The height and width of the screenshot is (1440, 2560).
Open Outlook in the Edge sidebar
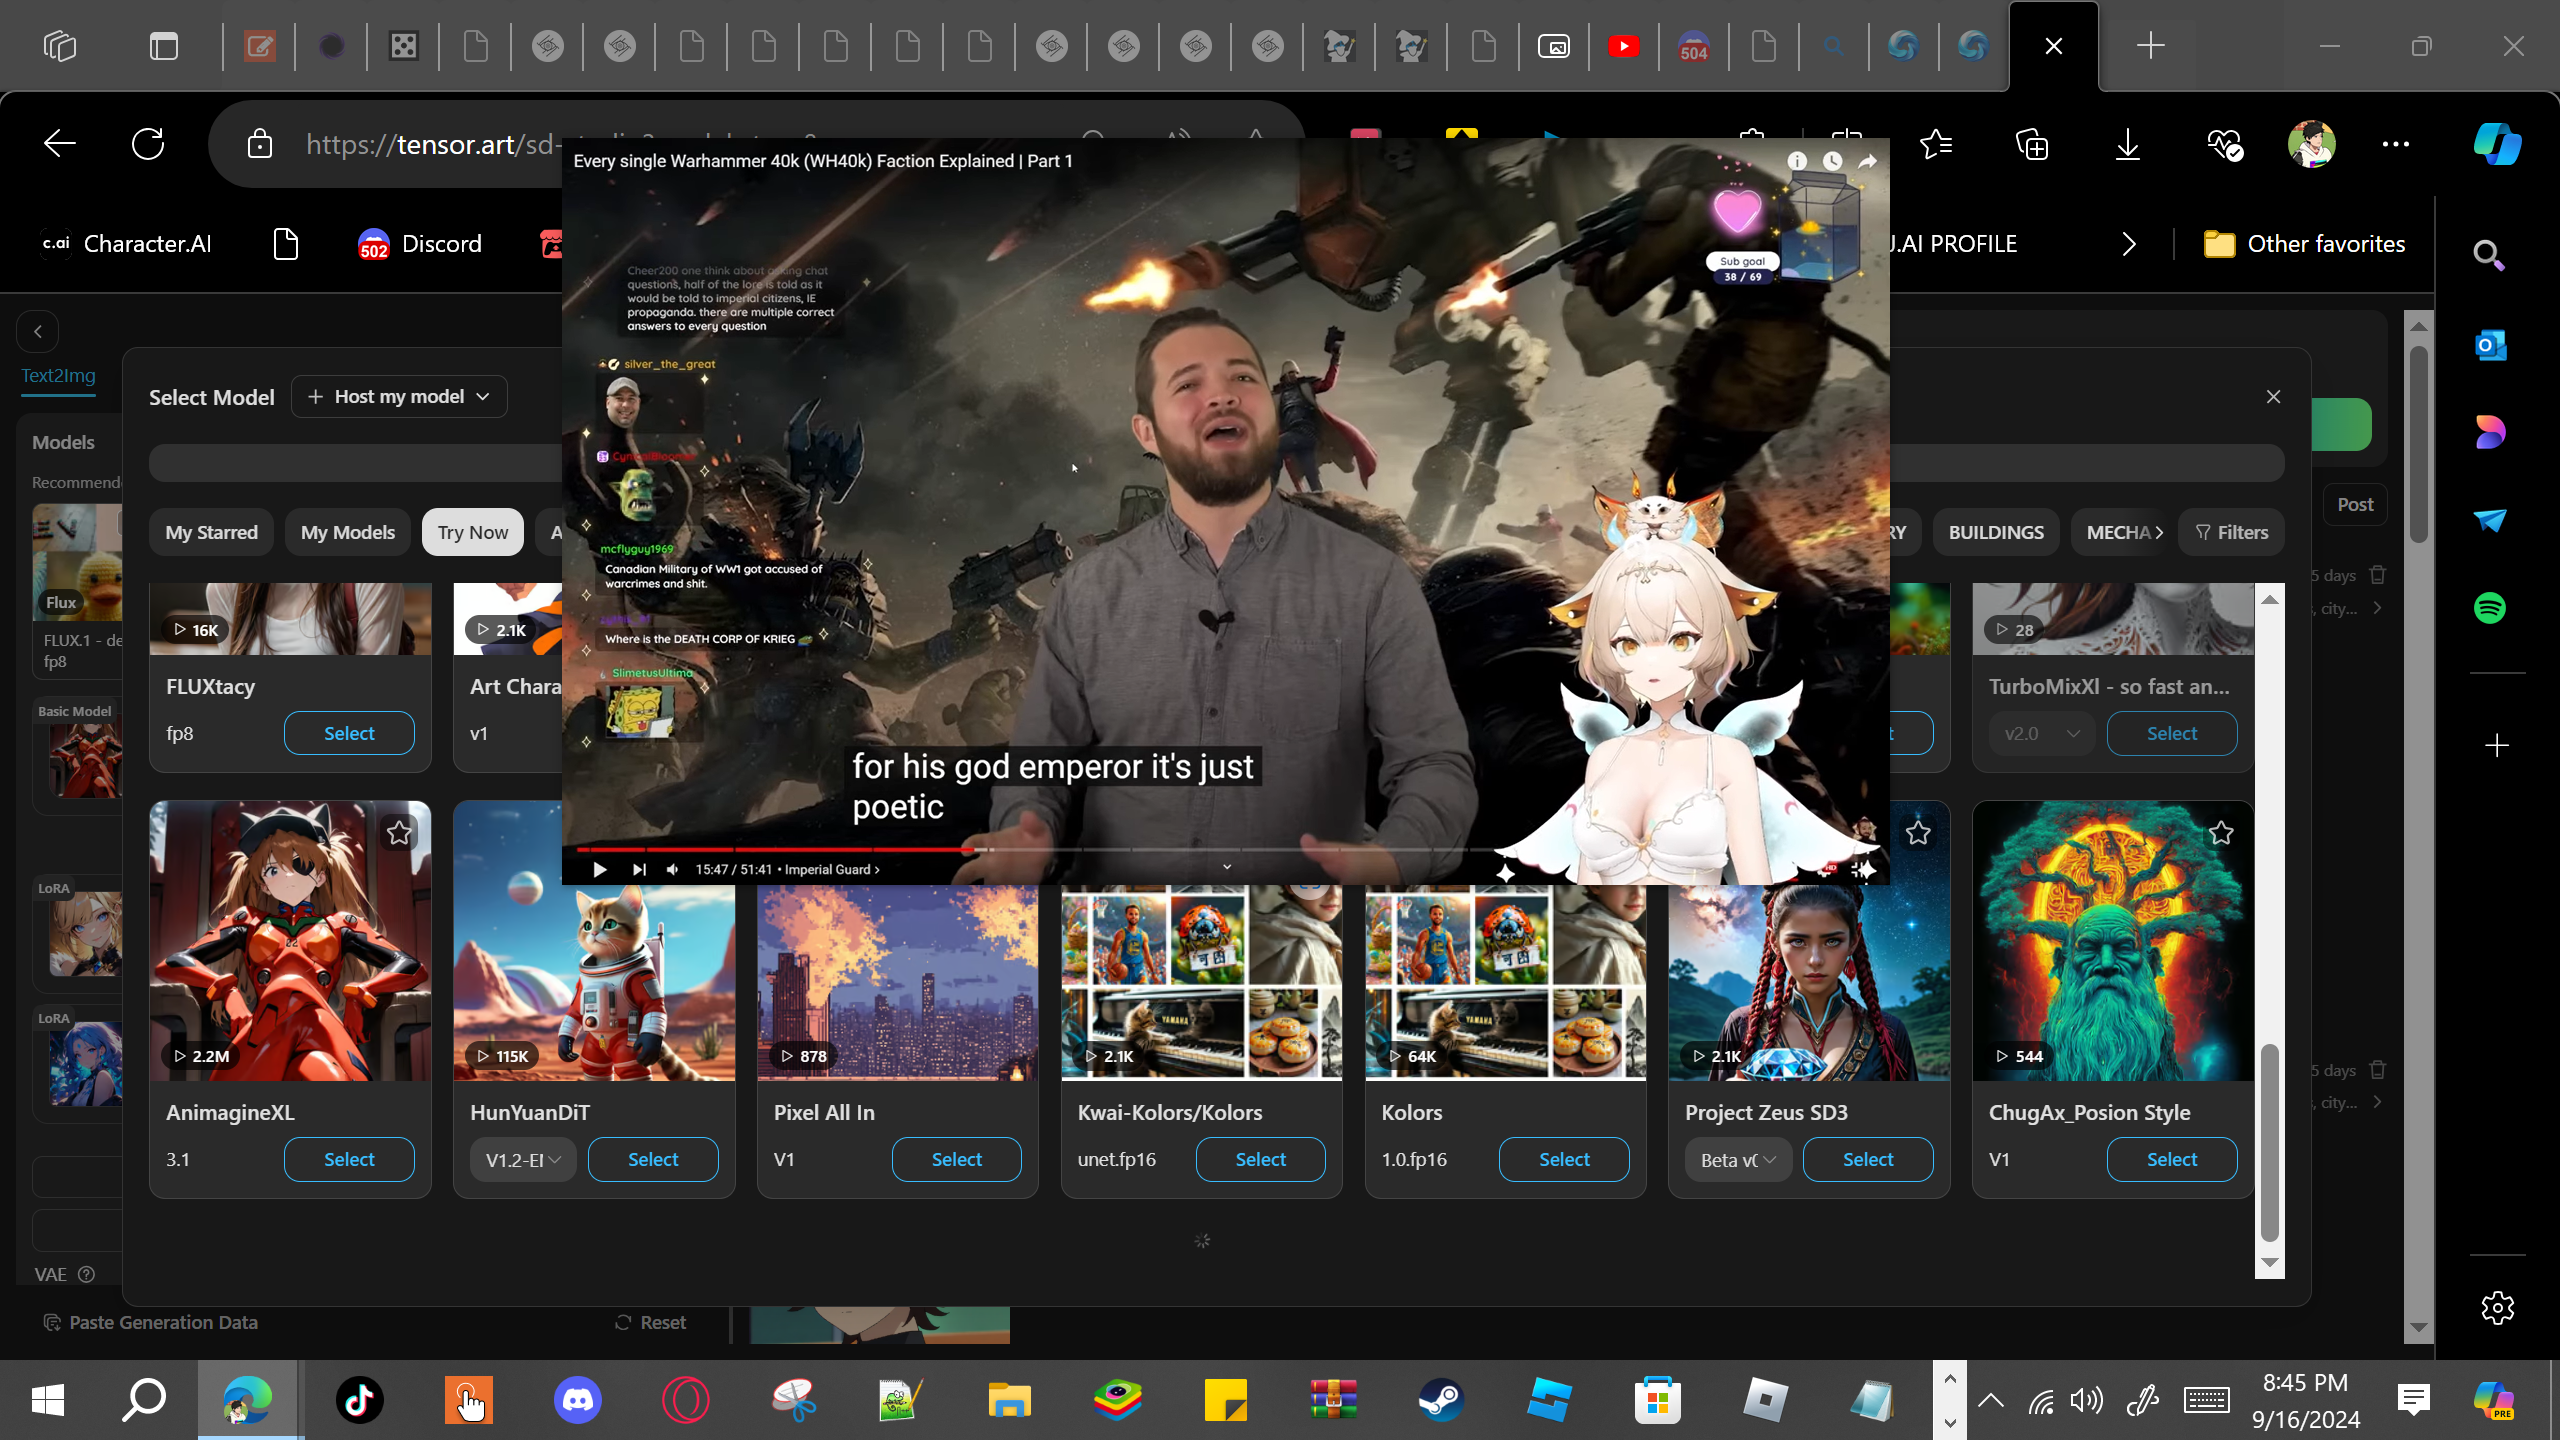[x=2490, y=345]
